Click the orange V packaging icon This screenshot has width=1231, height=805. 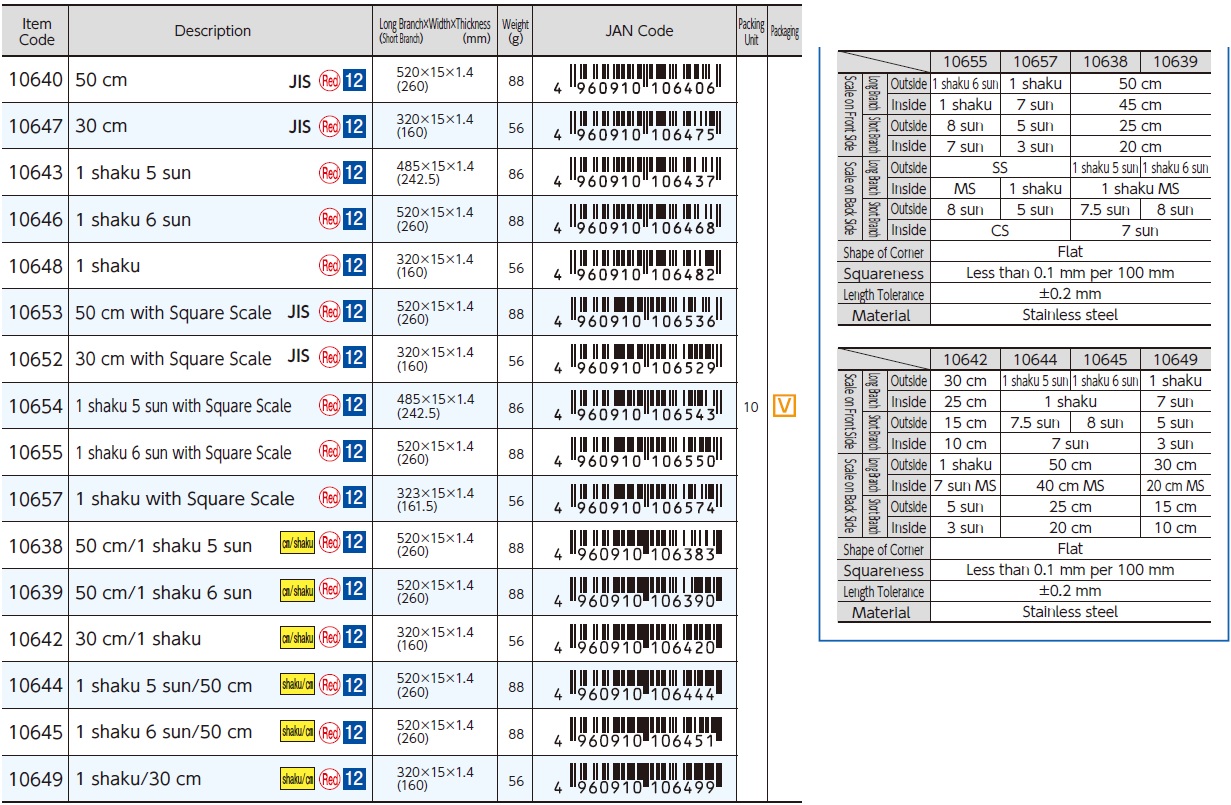coord(785,406)
